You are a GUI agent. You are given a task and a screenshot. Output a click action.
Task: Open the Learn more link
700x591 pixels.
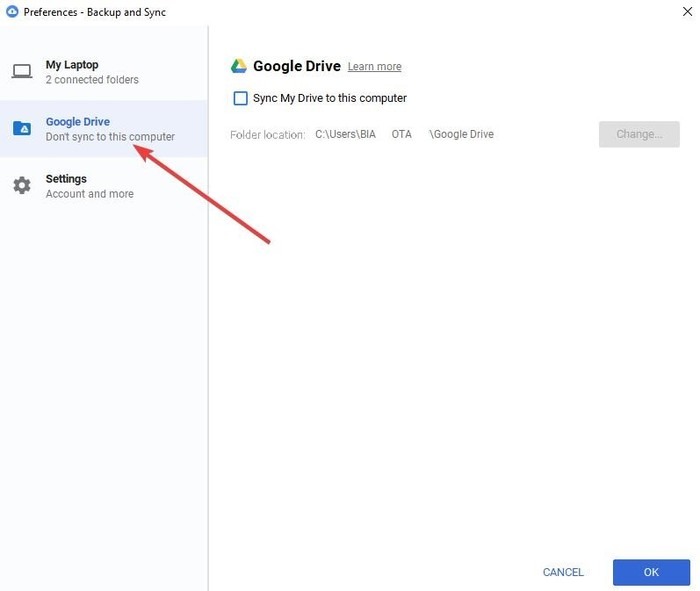click(x=375, y=67)
